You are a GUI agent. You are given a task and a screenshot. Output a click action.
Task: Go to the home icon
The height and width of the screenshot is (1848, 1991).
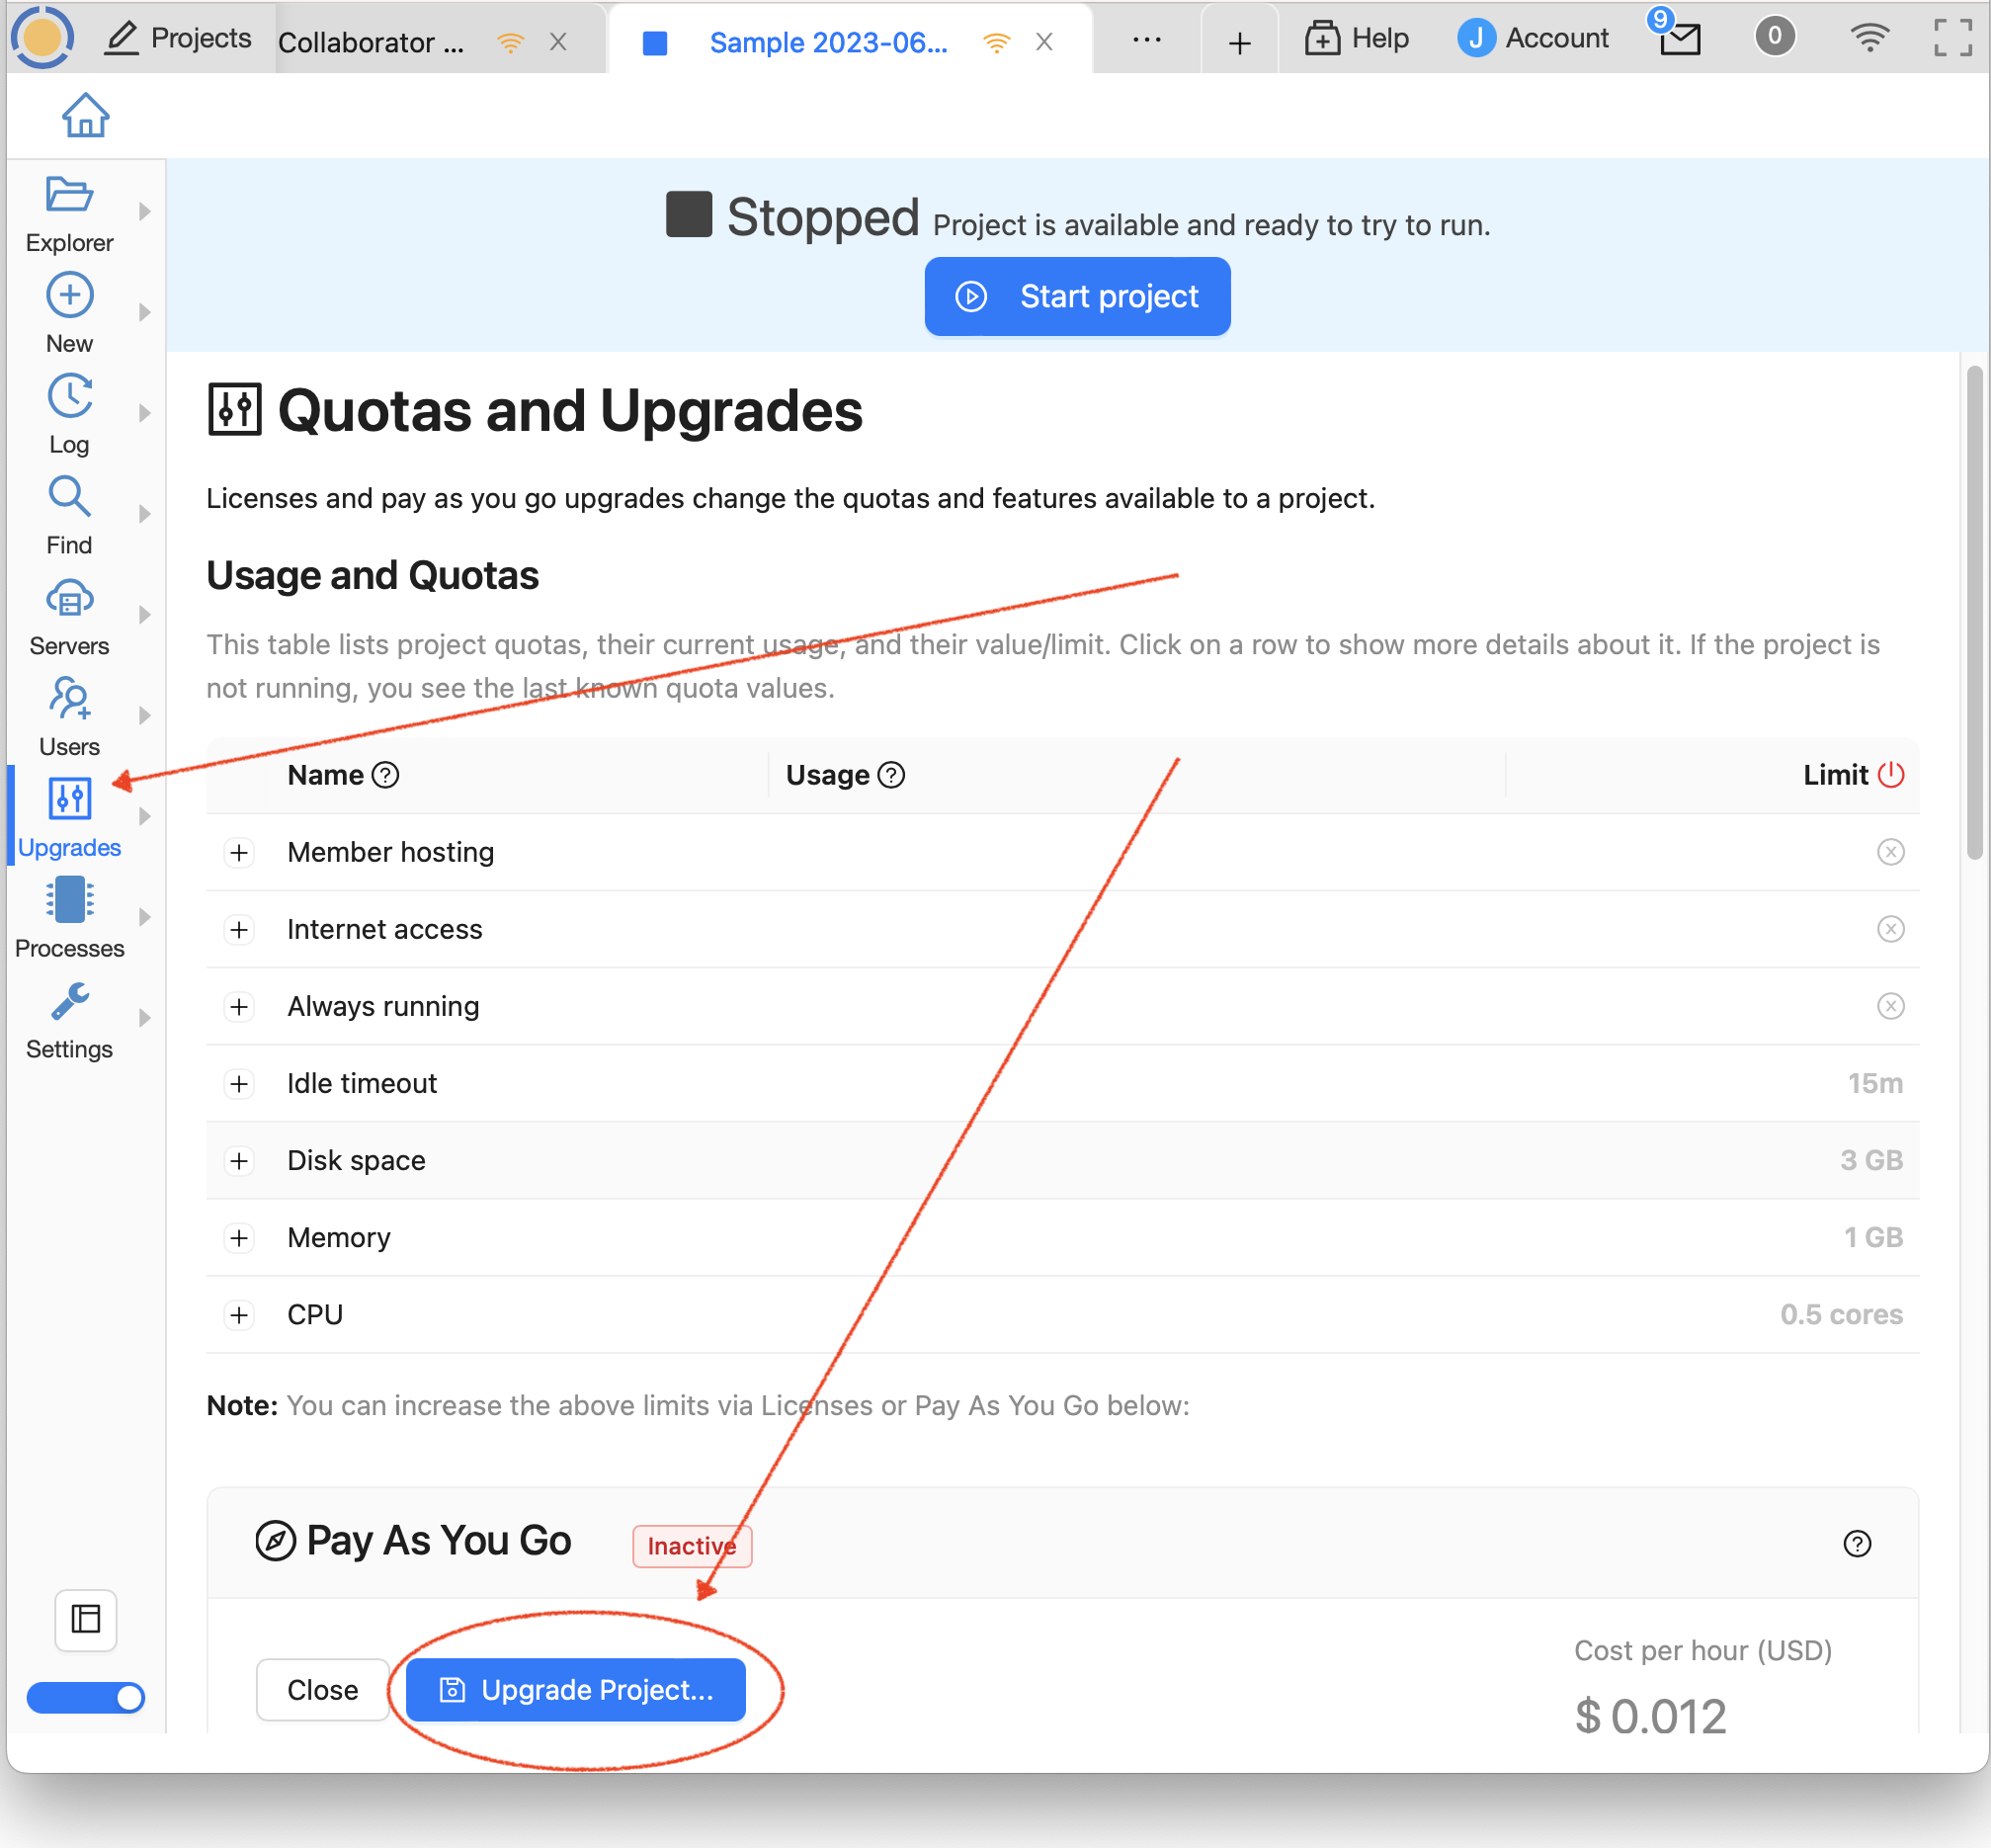[x=85, y=115]
